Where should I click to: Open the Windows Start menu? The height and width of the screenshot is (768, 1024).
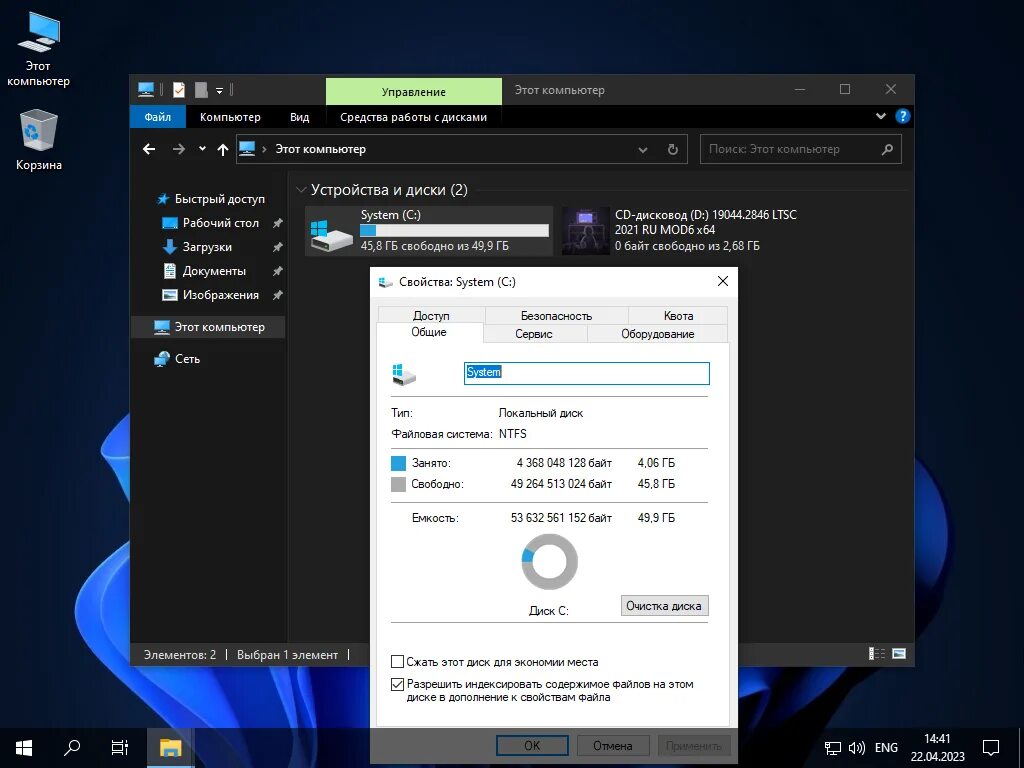pyautogui.click(x=24, y=748)
